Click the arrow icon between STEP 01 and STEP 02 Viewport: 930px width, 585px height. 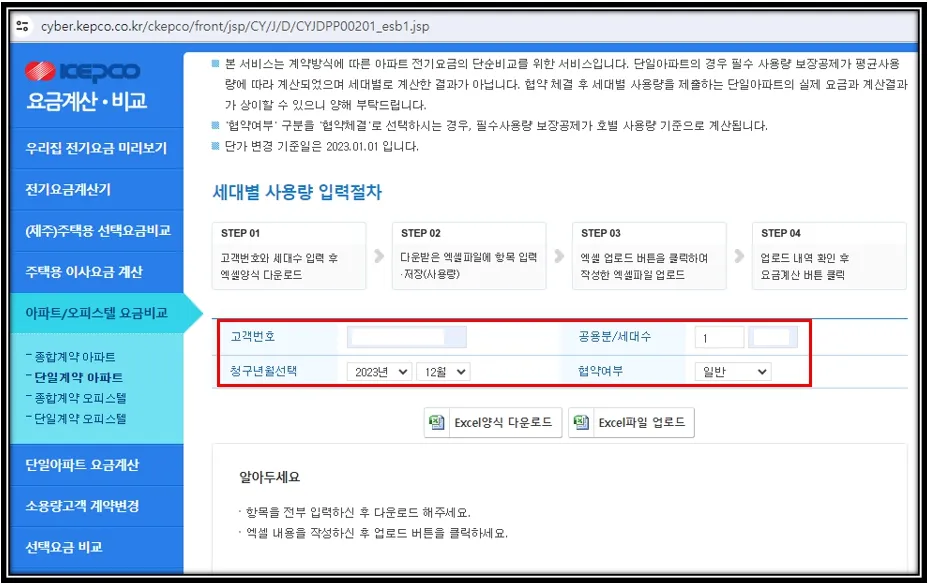379,255
